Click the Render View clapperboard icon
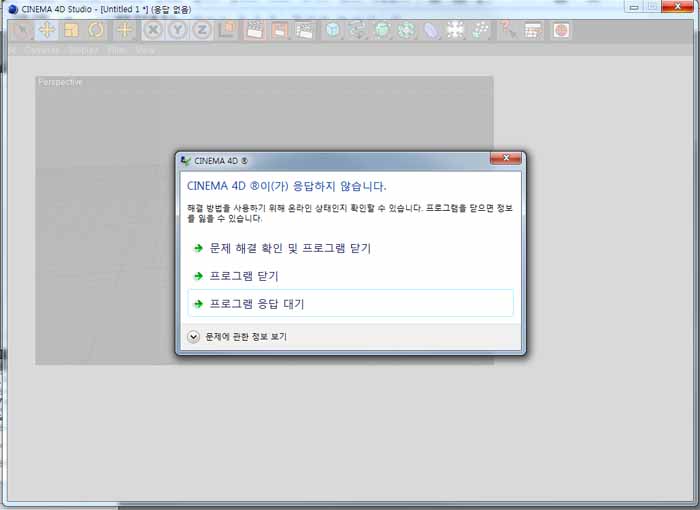700x510 pixels. pyautogui.click(x=254, y=30)
